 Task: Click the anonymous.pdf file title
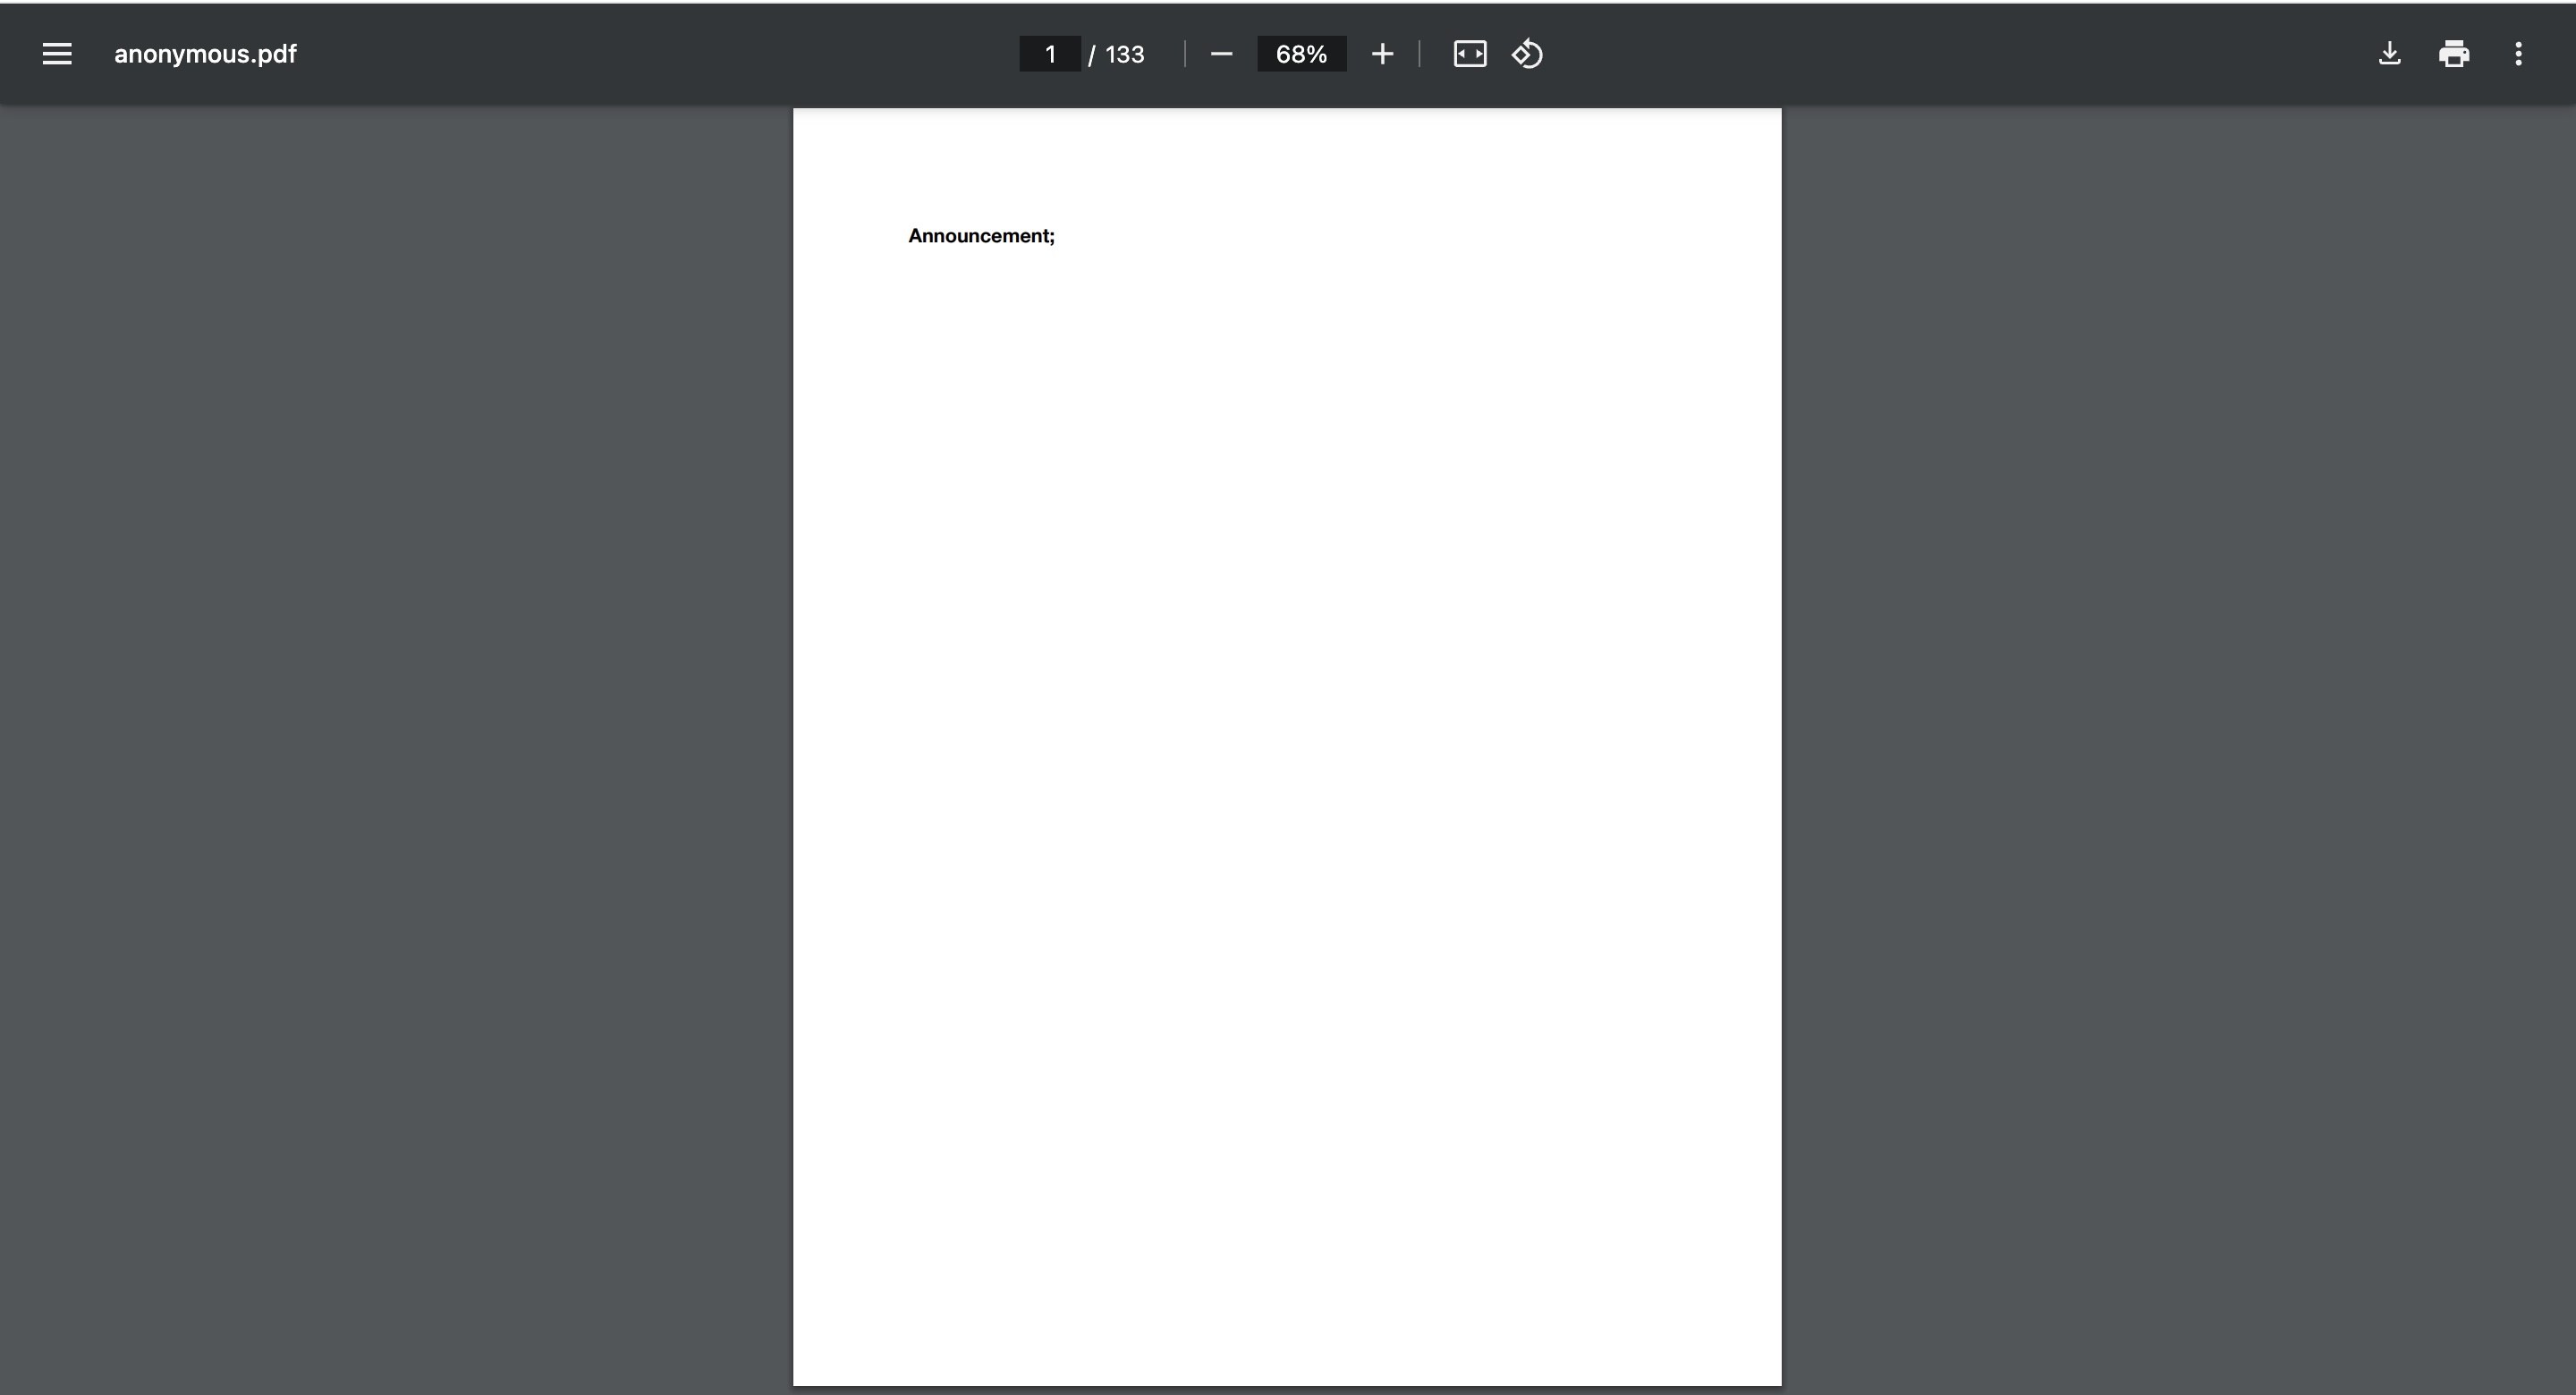pos(205,54)
